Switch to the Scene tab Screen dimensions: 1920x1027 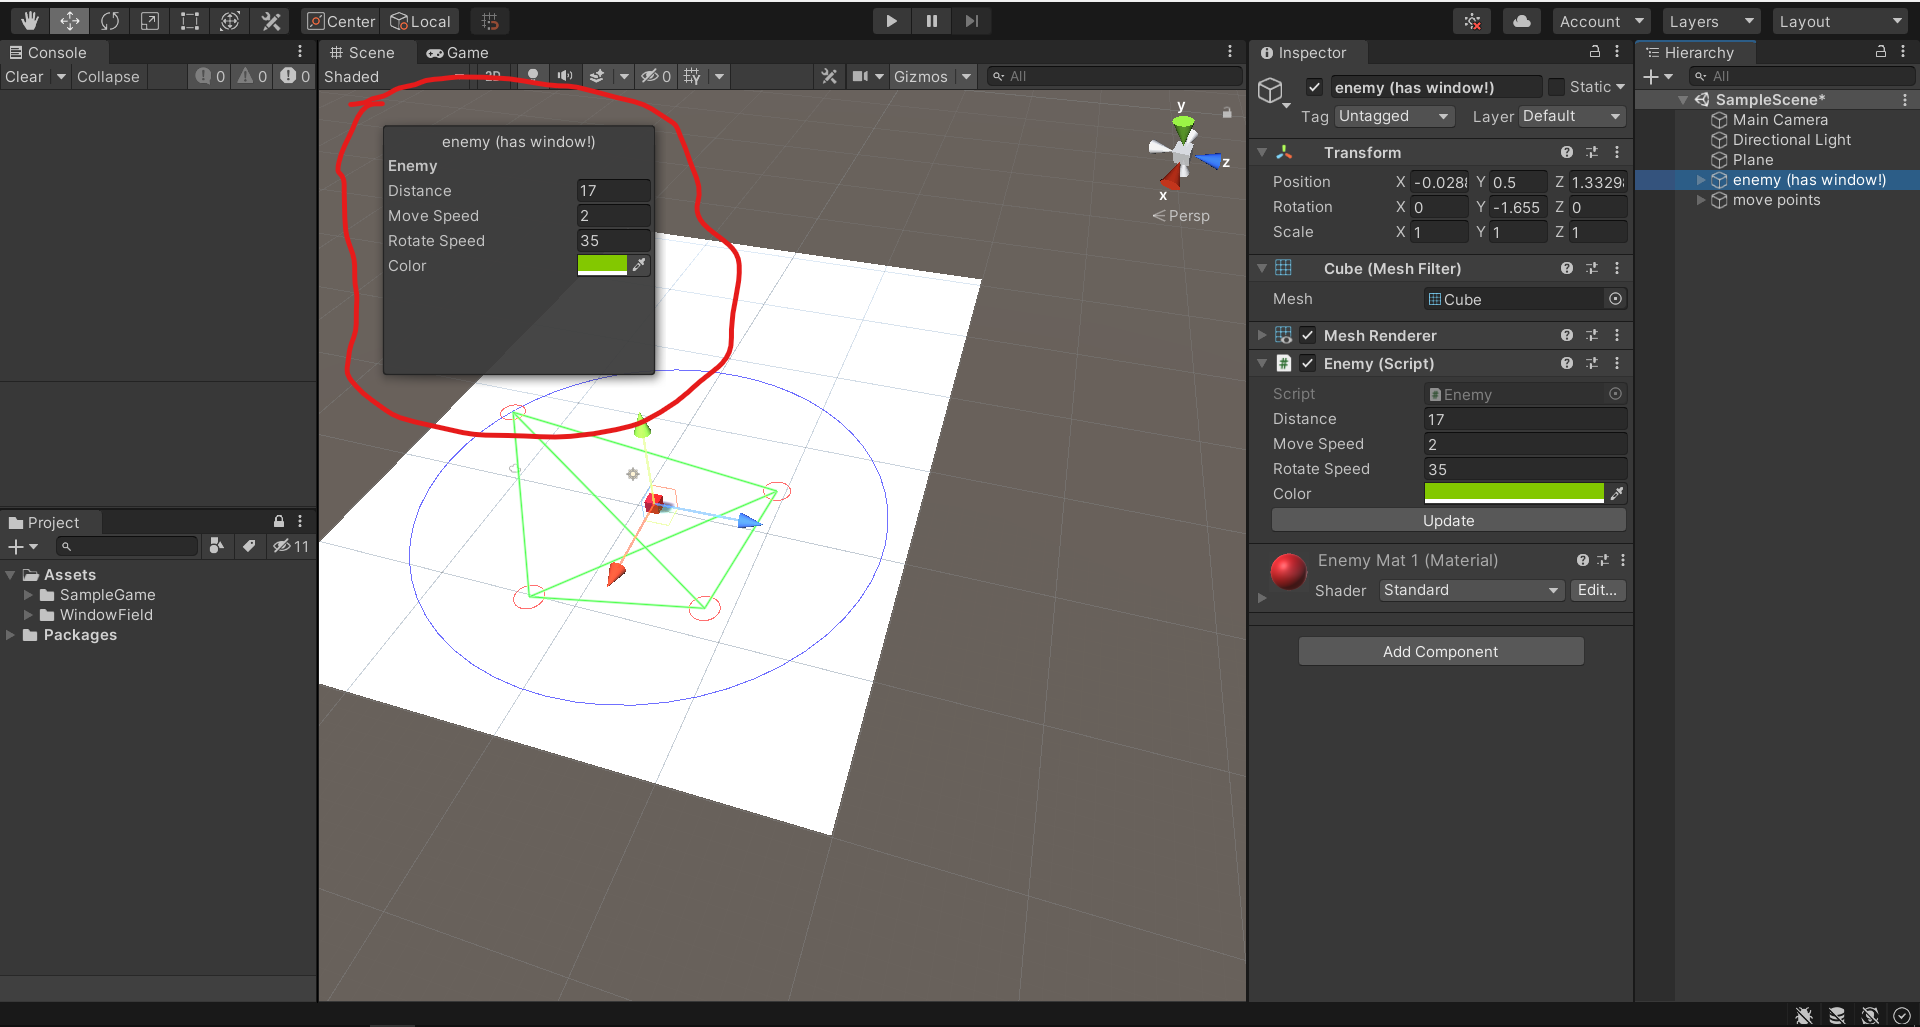point(361,52)
